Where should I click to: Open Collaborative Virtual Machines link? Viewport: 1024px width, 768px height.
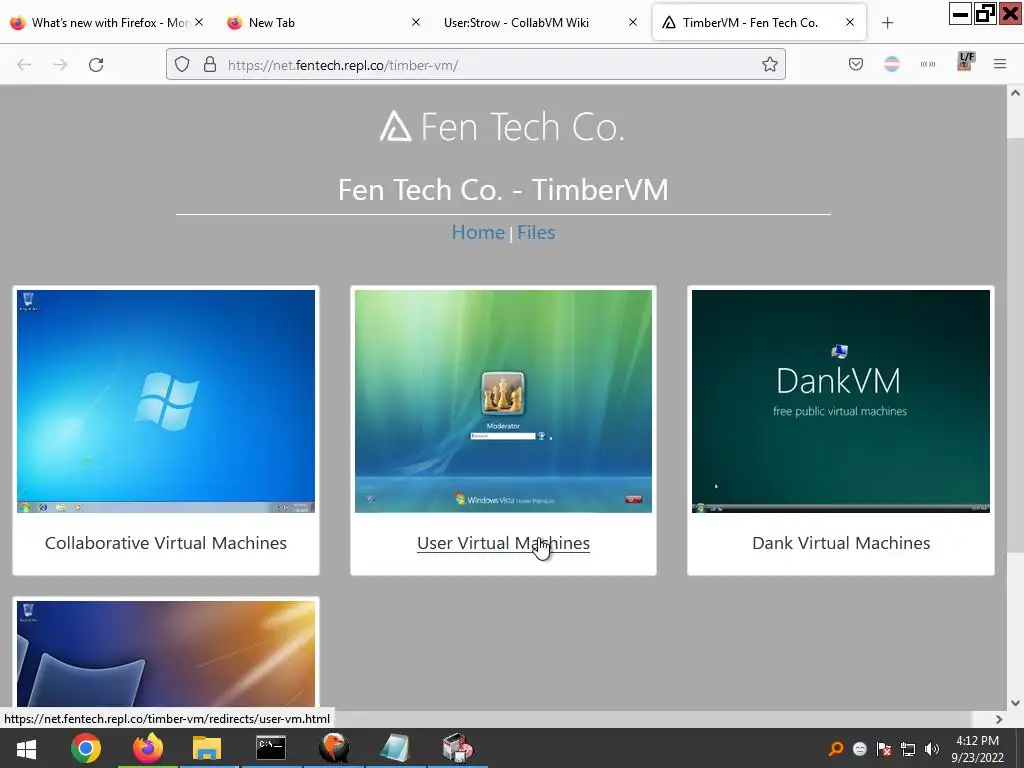click(x=166, y=543)
